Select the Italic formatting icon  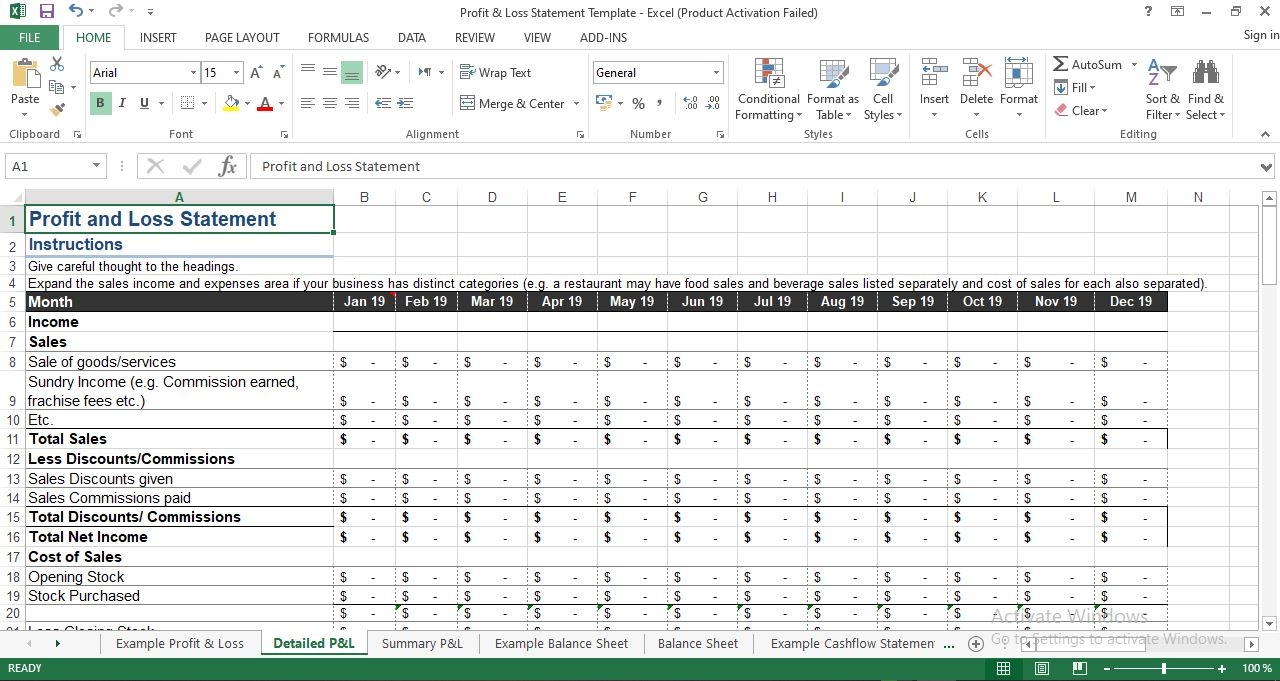tap(121, 103)
